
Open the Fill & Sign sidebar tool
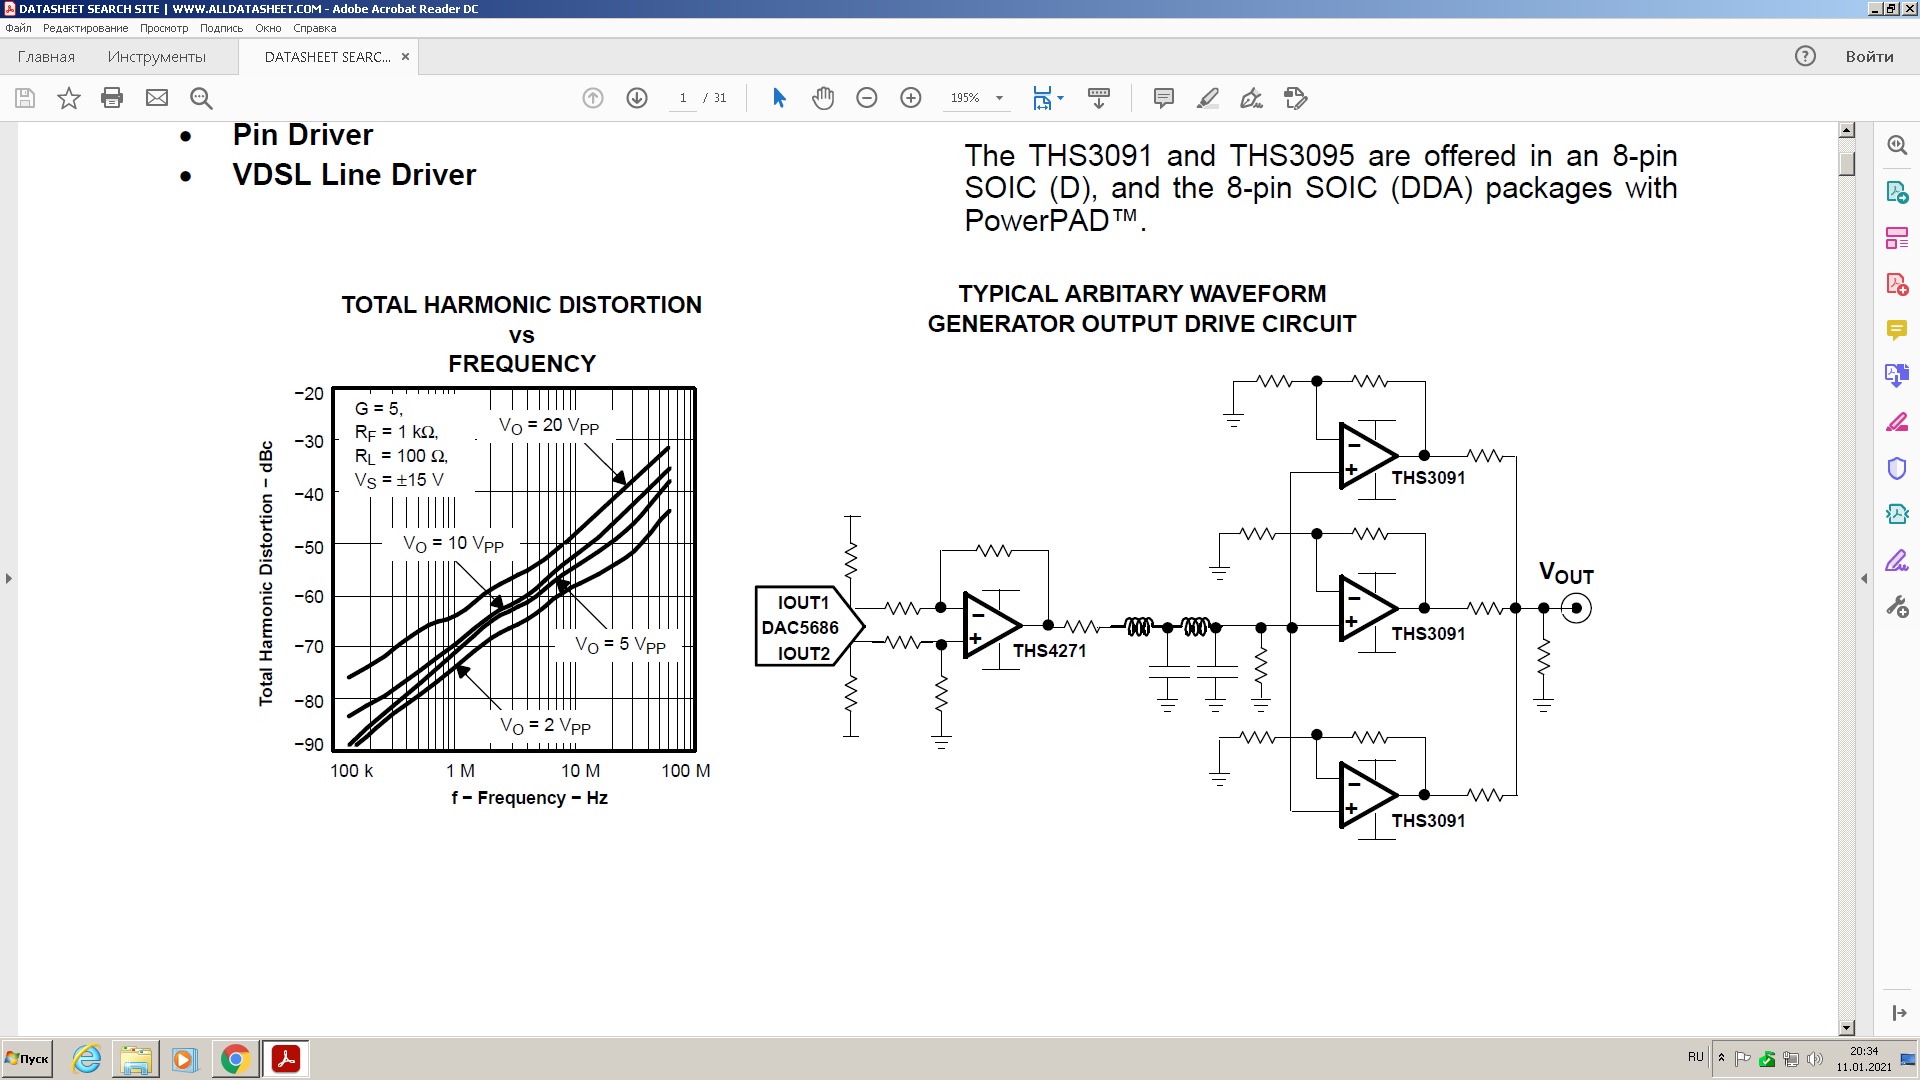click(1897, 422)
